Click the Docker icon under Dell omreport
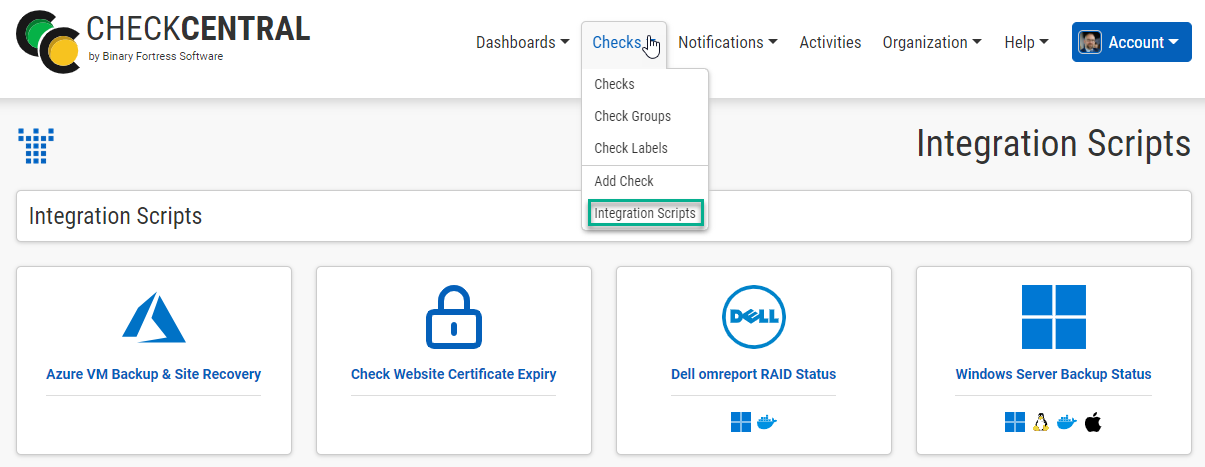The width and height of the screenshot is (1205, 467). coord(767,422)
